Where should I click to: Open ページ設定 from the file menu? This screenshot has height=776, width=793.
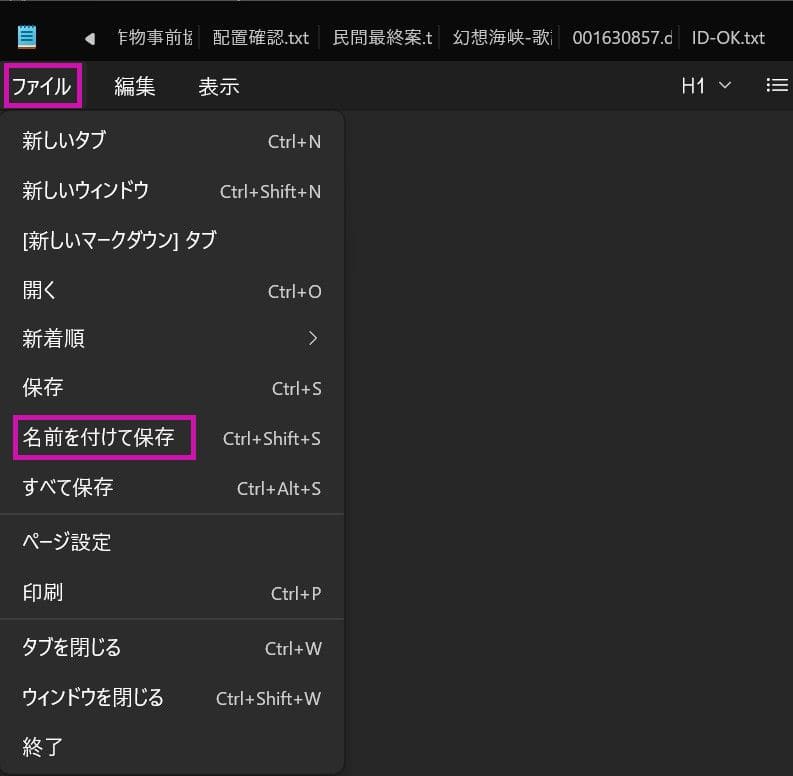point(172,542)
